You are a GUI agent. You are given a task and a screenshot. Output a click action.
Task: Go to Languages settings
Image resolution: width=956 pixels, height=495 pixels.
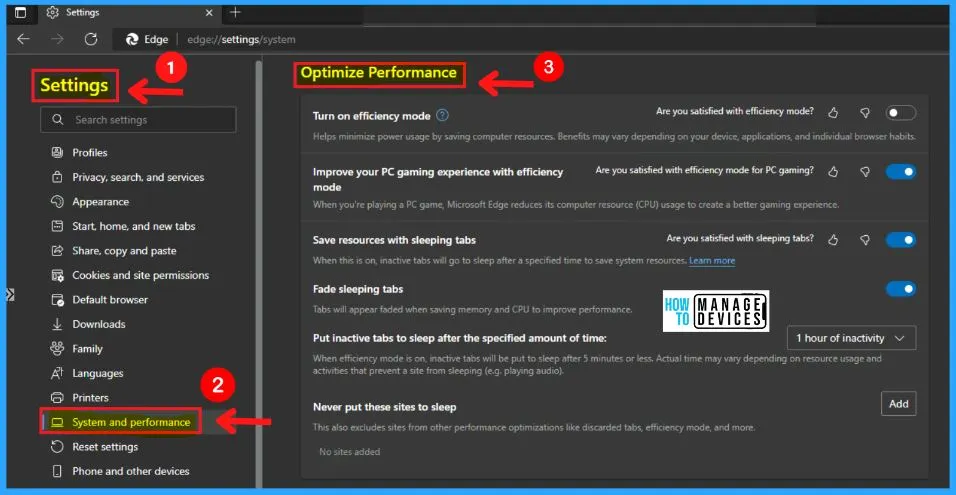point(98,373)
